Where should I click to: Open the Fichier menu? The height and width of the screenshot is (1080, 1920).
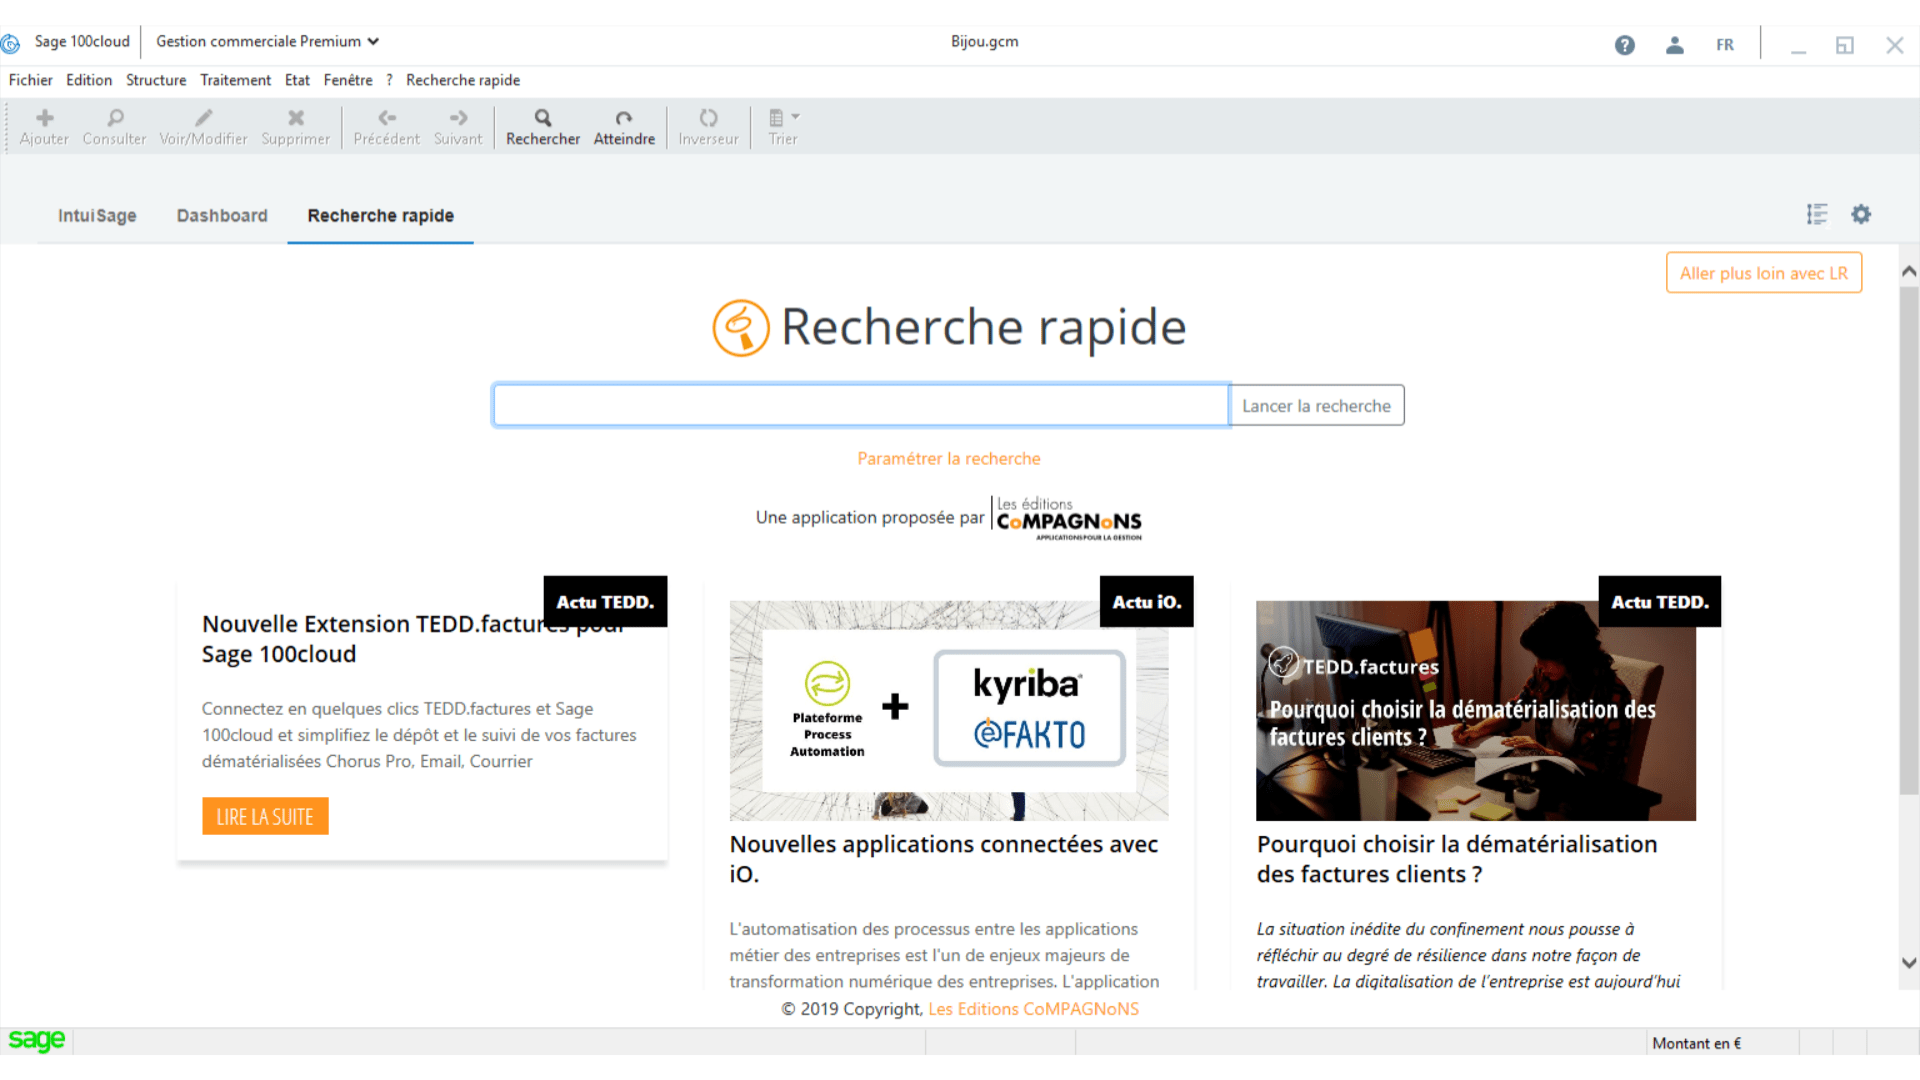pos(30,80)
